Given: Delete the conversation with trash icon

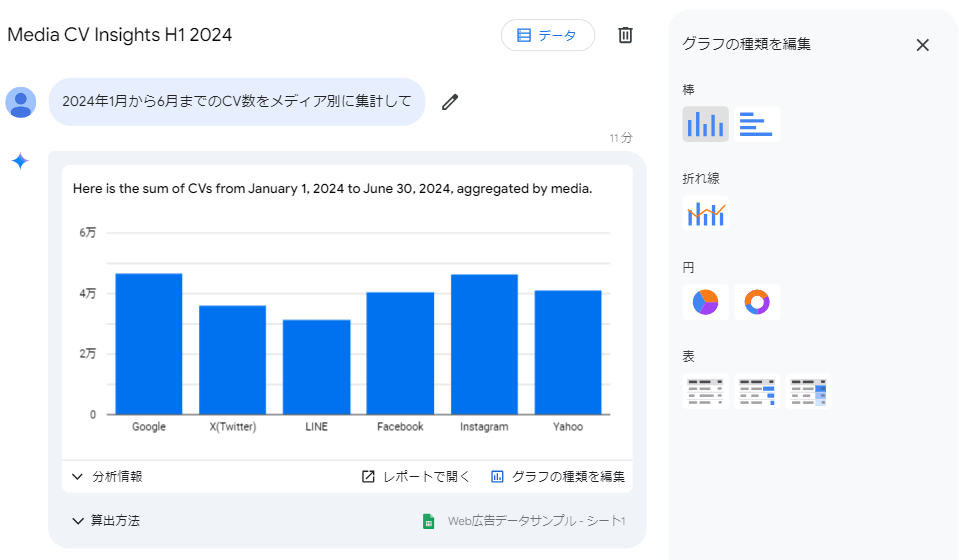Looking at the screenshot, I should tap(625, 35).
